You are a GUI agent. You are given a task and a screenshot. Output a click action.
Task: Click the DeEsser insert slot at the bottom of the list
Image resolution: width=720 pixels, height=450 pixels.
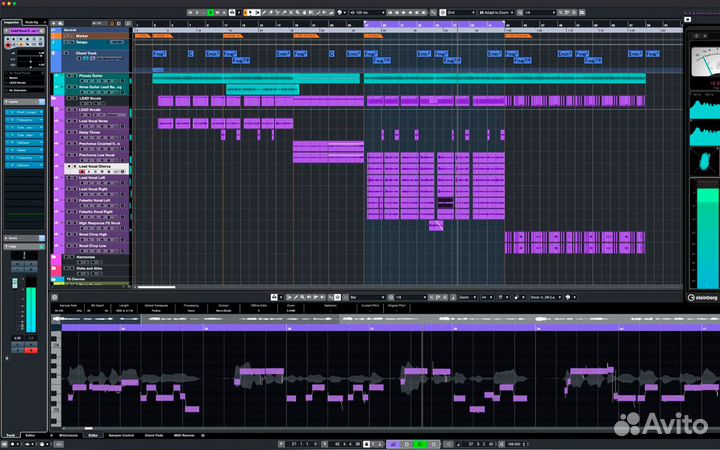pyautogui.click(x=24, y=165)
